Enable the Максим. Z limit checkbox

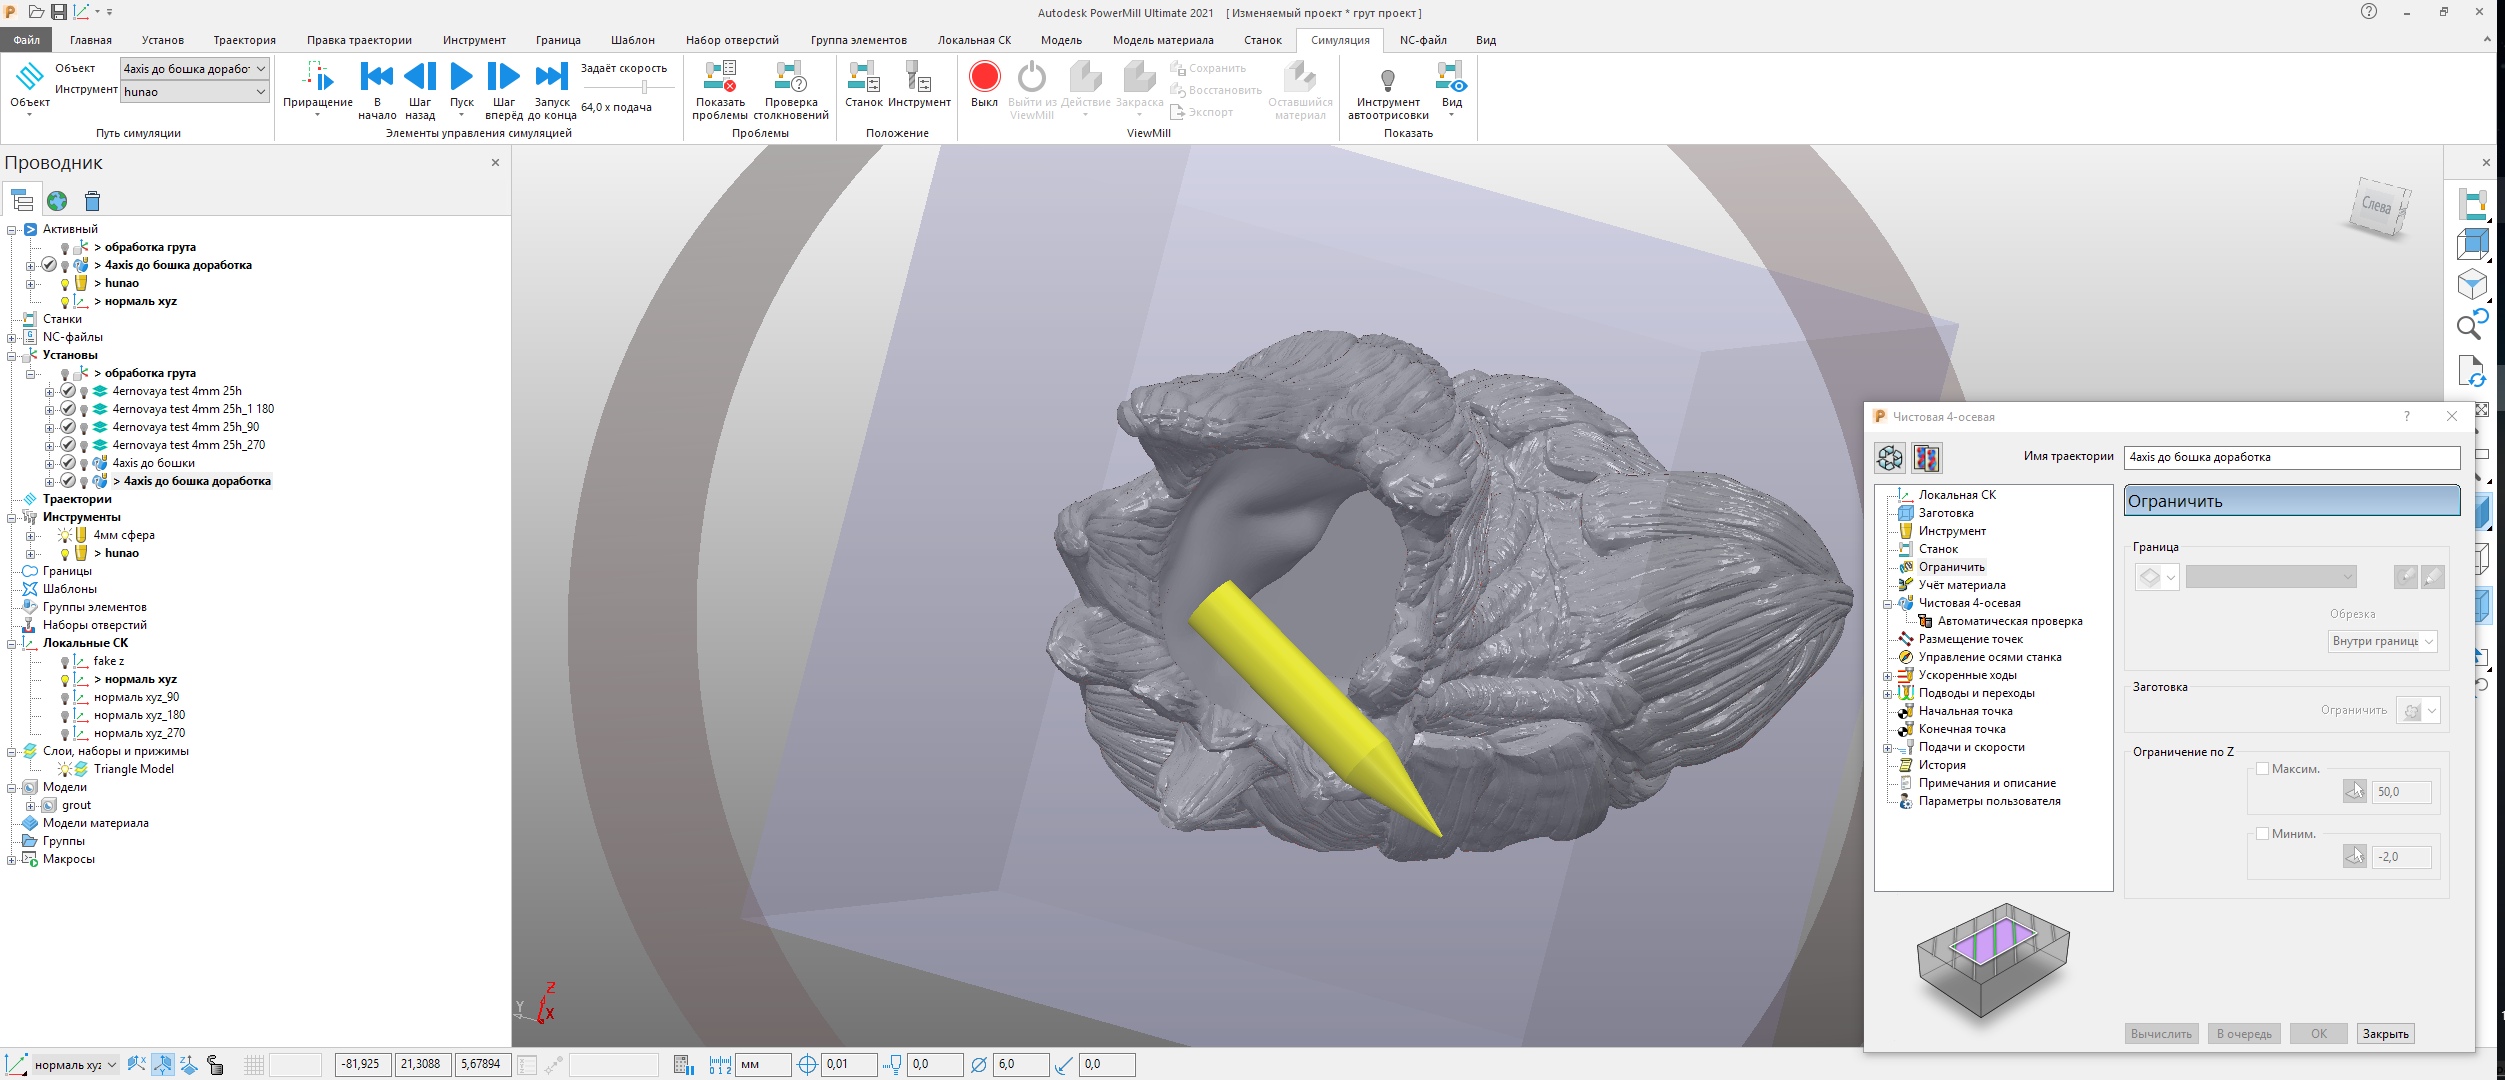[2262, 769]
